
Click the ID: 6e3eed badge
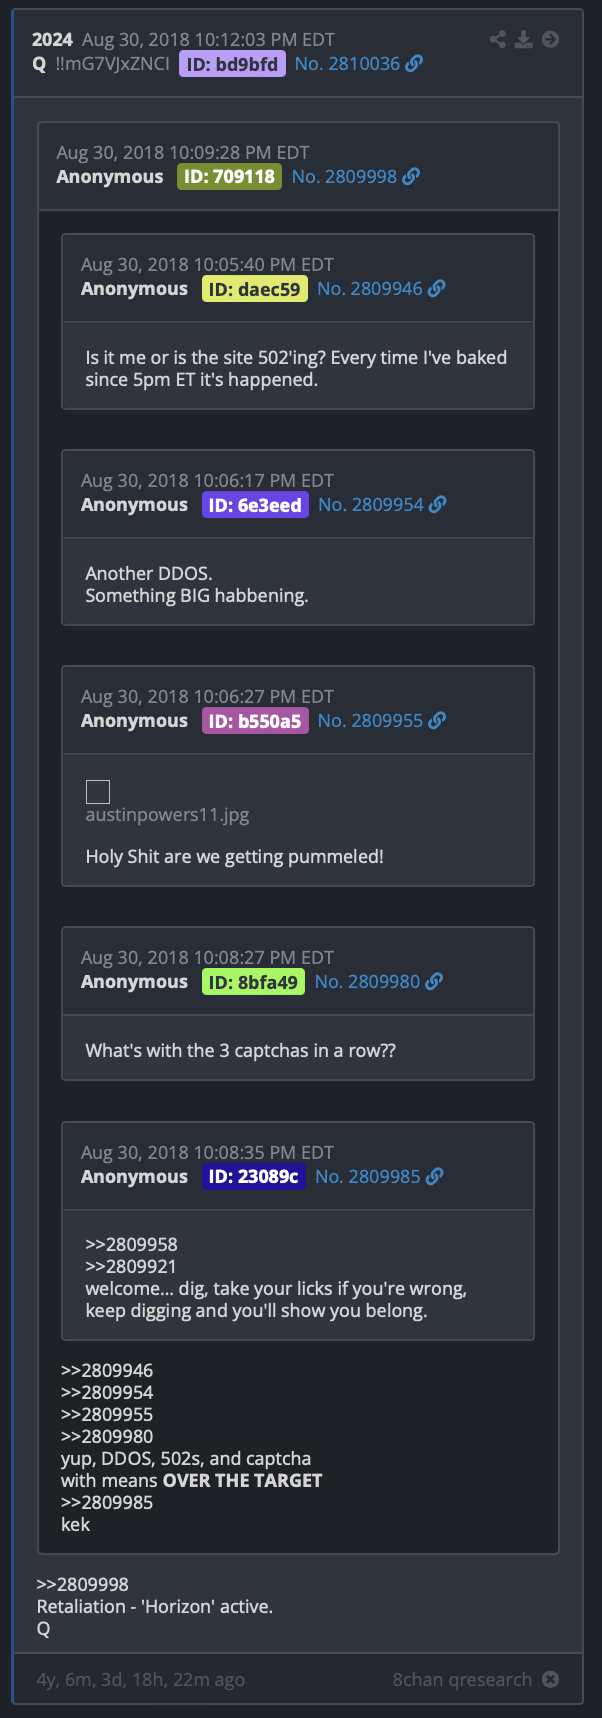[255, 505]
